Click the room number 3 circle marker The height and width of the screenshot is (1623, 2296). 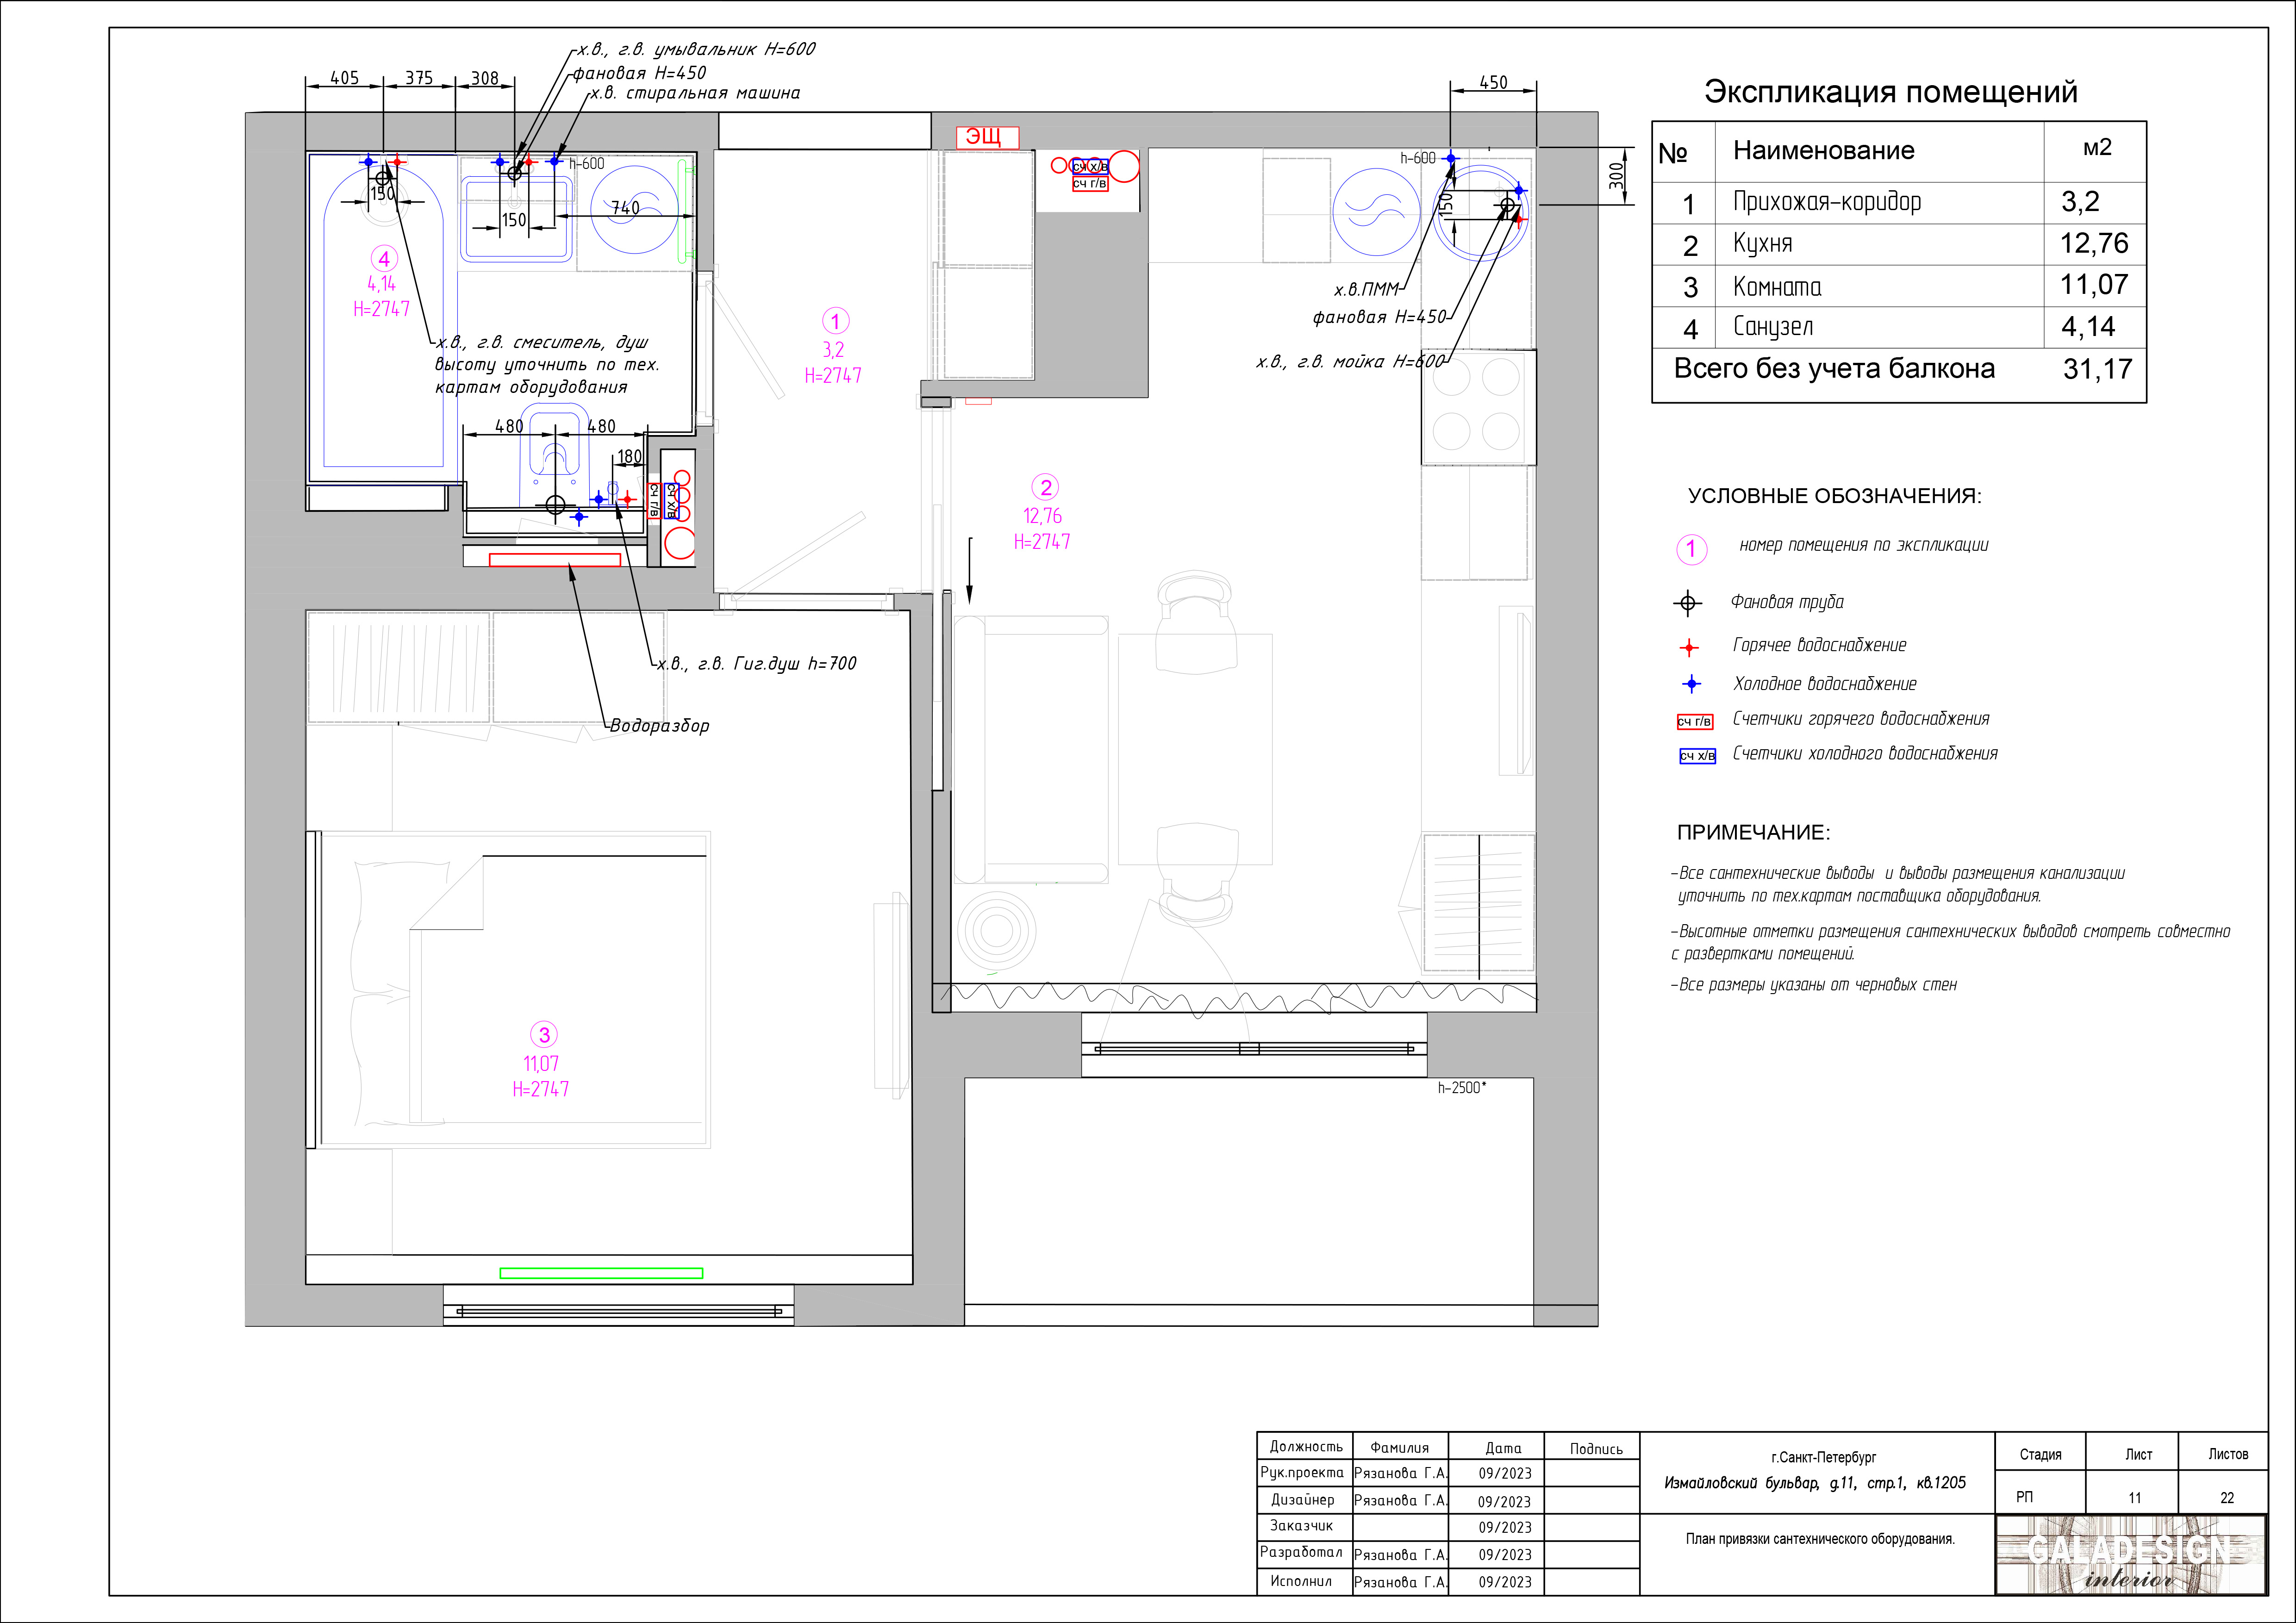point(544,1034)
